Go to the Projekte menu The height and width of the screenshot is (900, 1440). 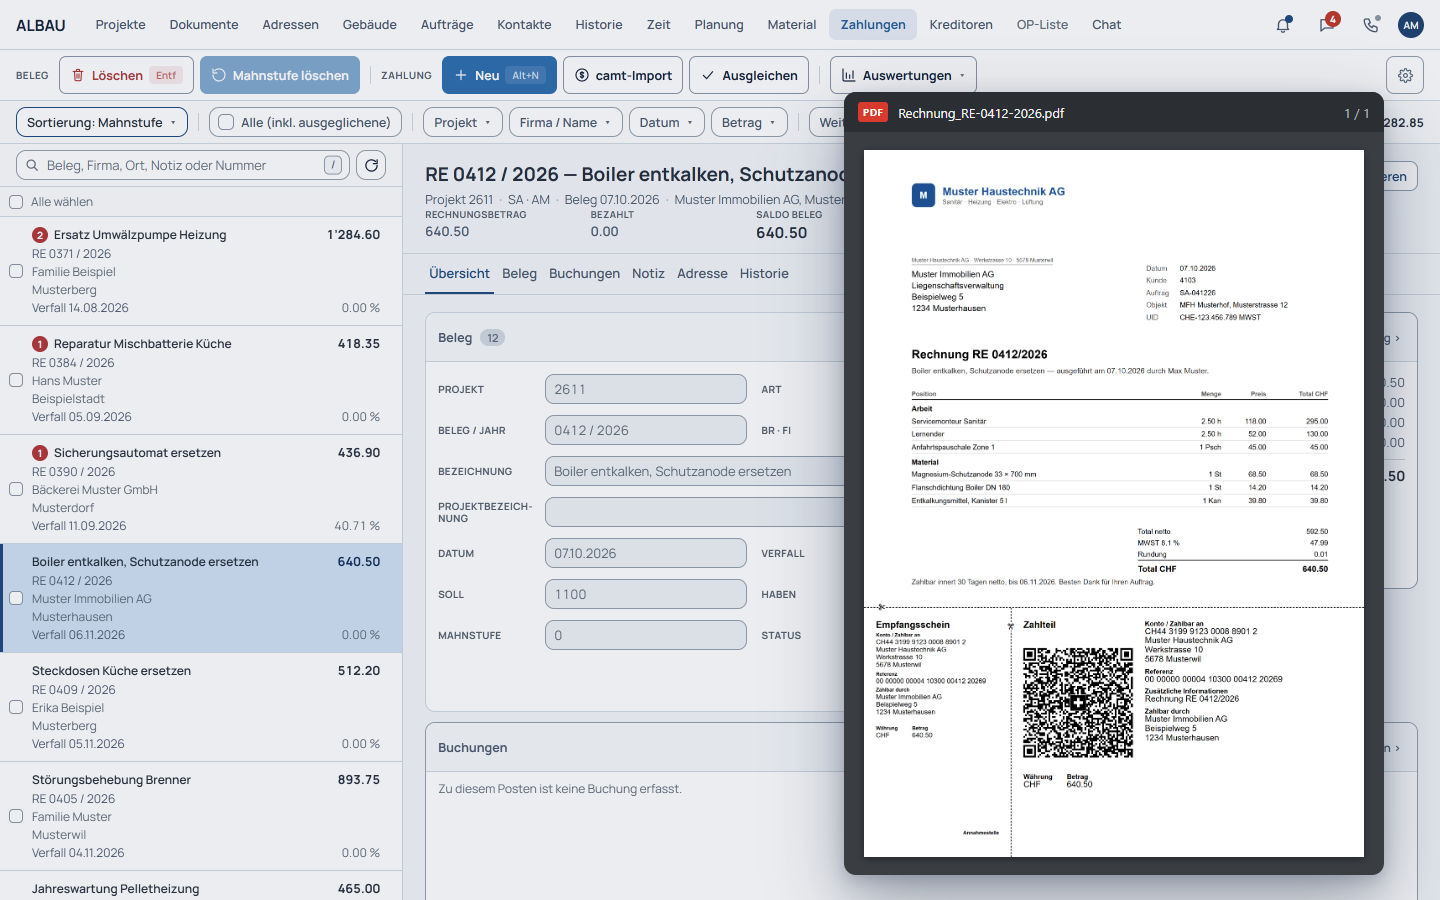[121, 25]
